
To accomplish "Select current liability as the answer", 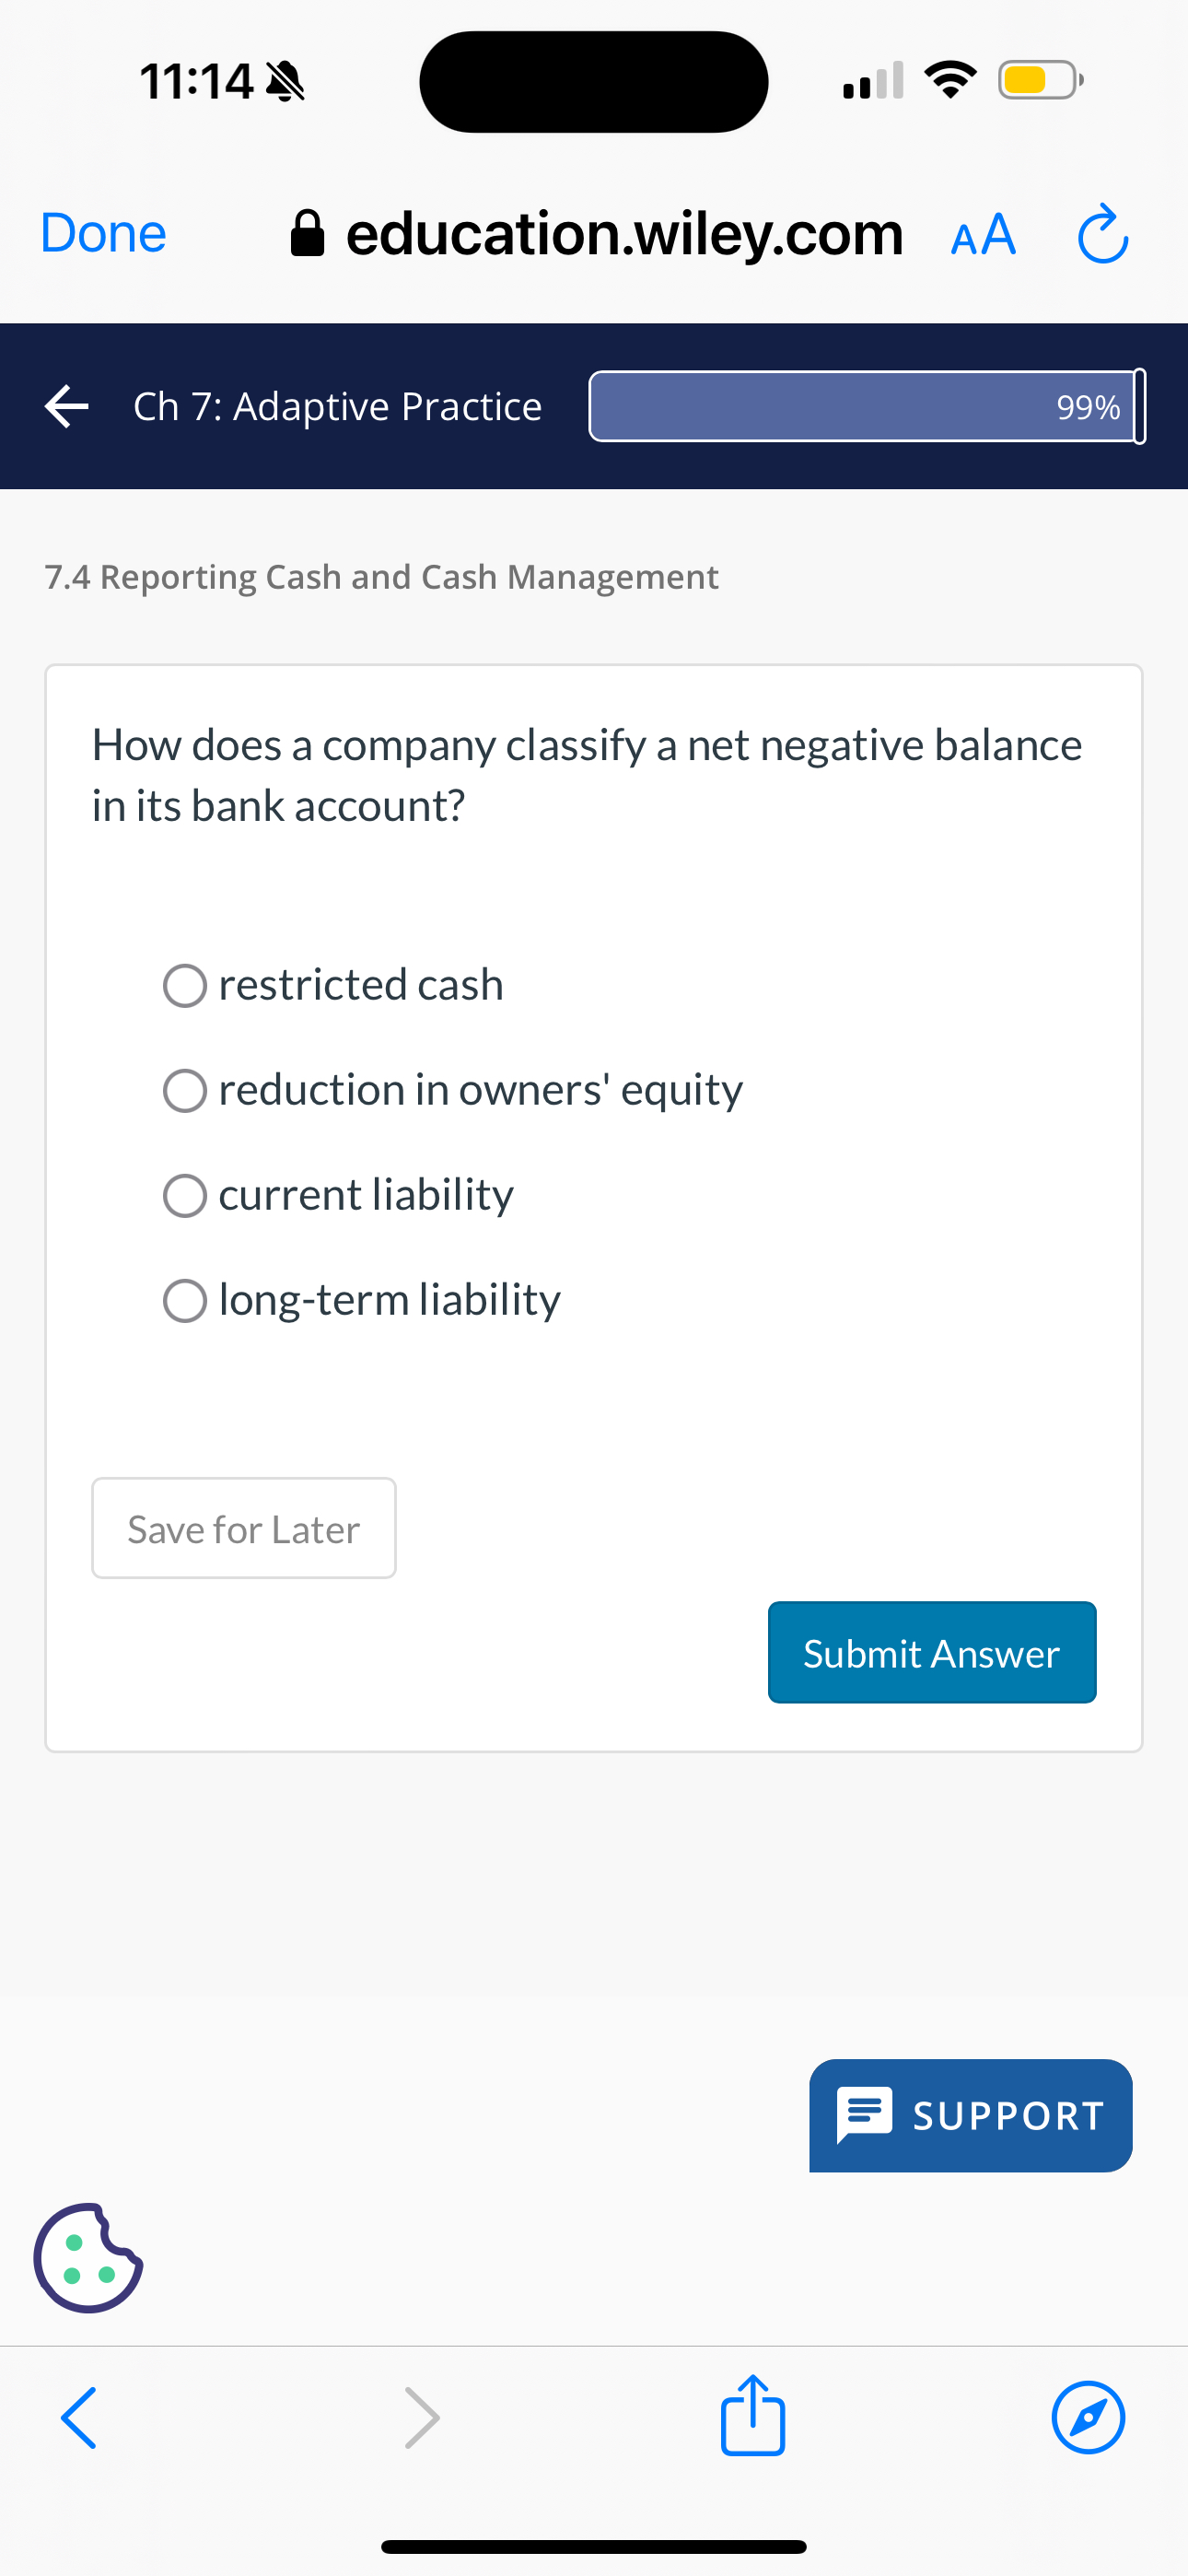I will (x=185, y=1195).
